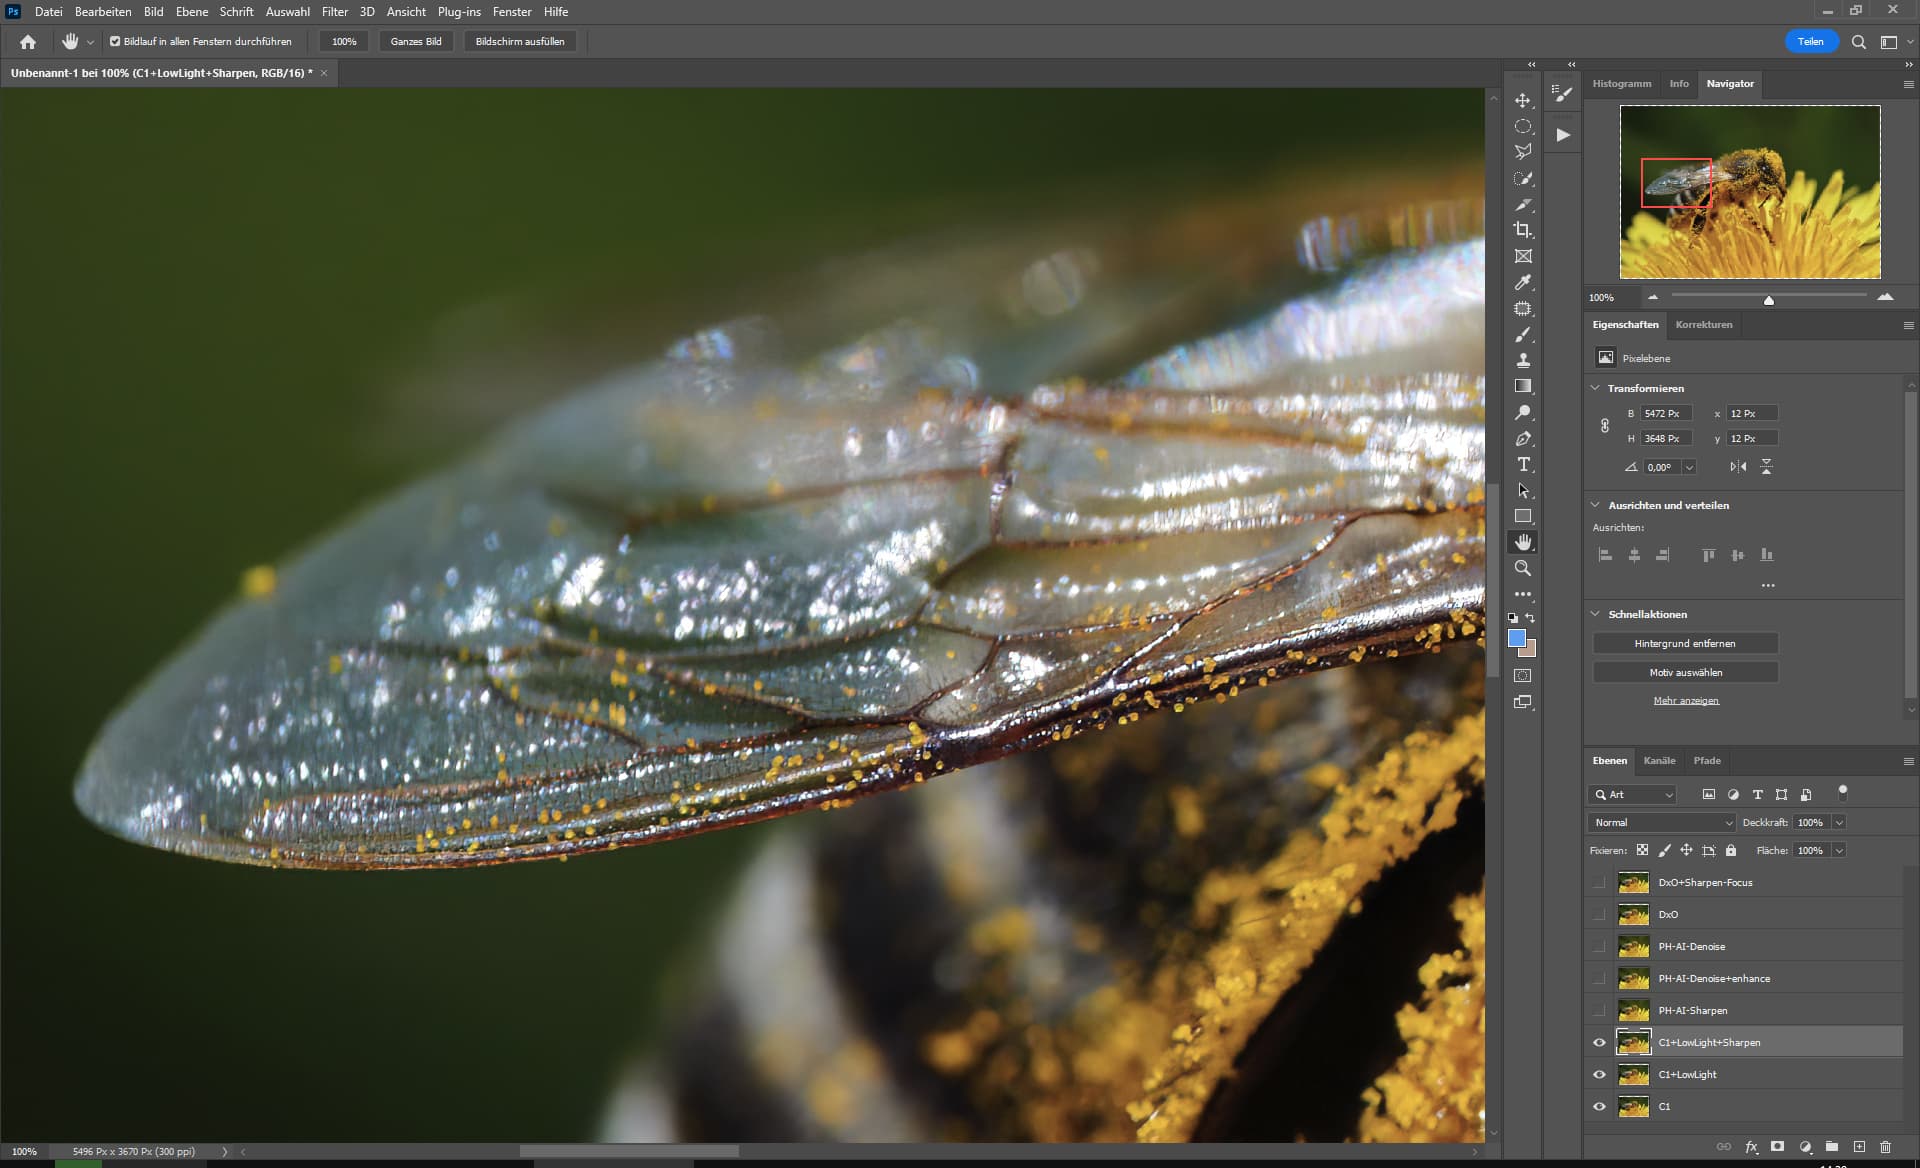
Task: Switch to the Kanäle tab
Action: 1658,761
